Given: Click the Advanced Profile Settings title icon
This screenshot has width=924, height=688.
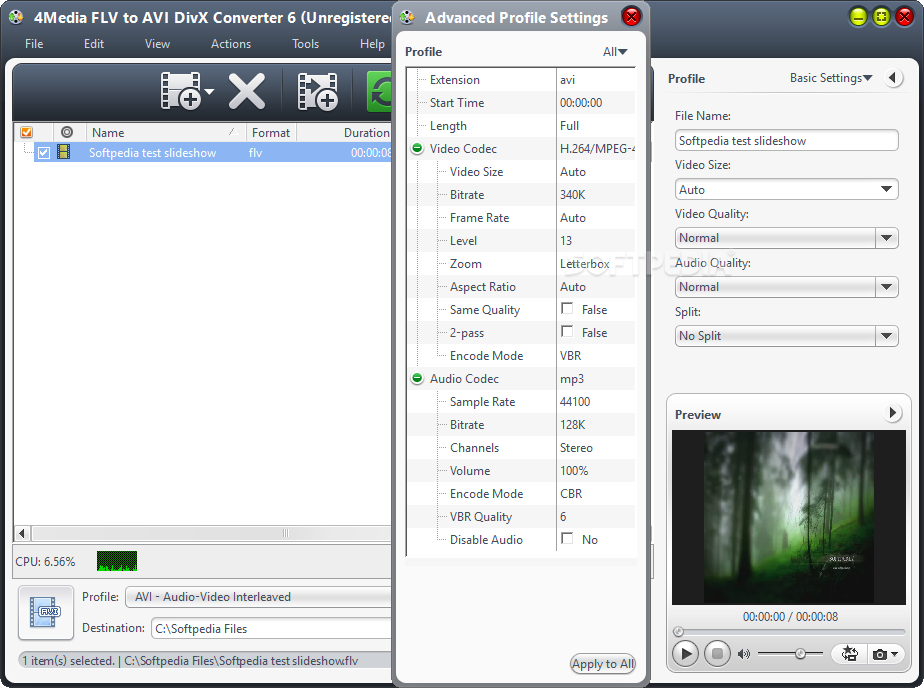Looking at the screenshot, I should (407, 18).
